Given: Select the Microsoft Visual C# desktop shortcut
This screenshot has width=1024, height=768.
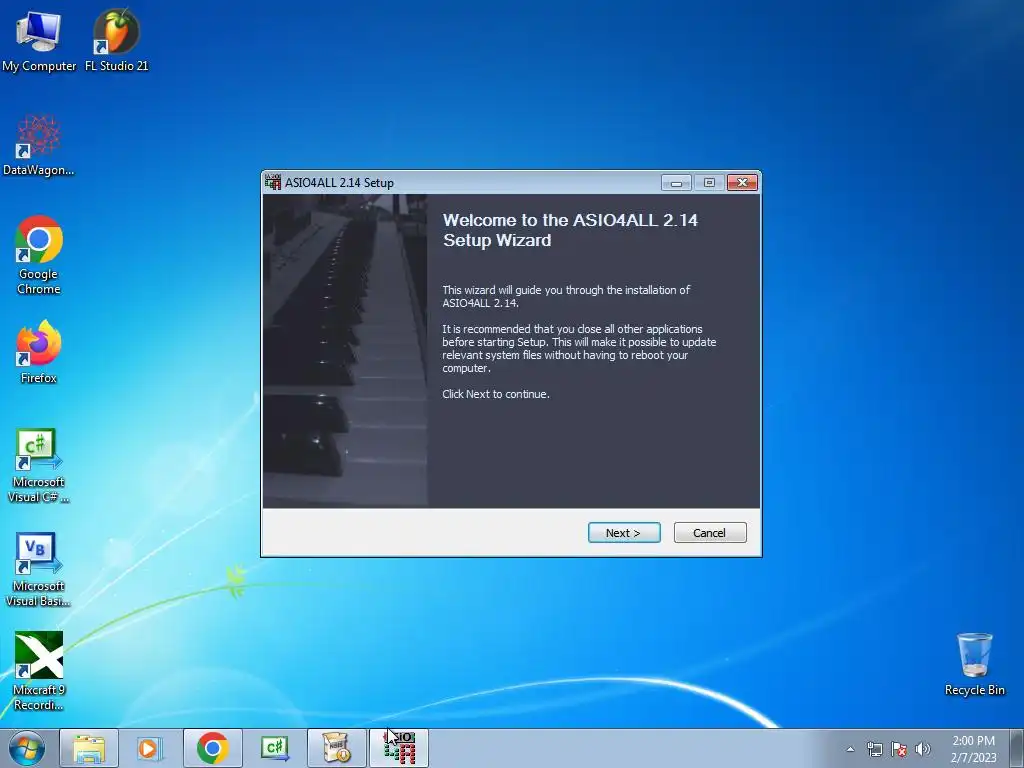Looking at the screenshot, I should click(x=39, y=466).
